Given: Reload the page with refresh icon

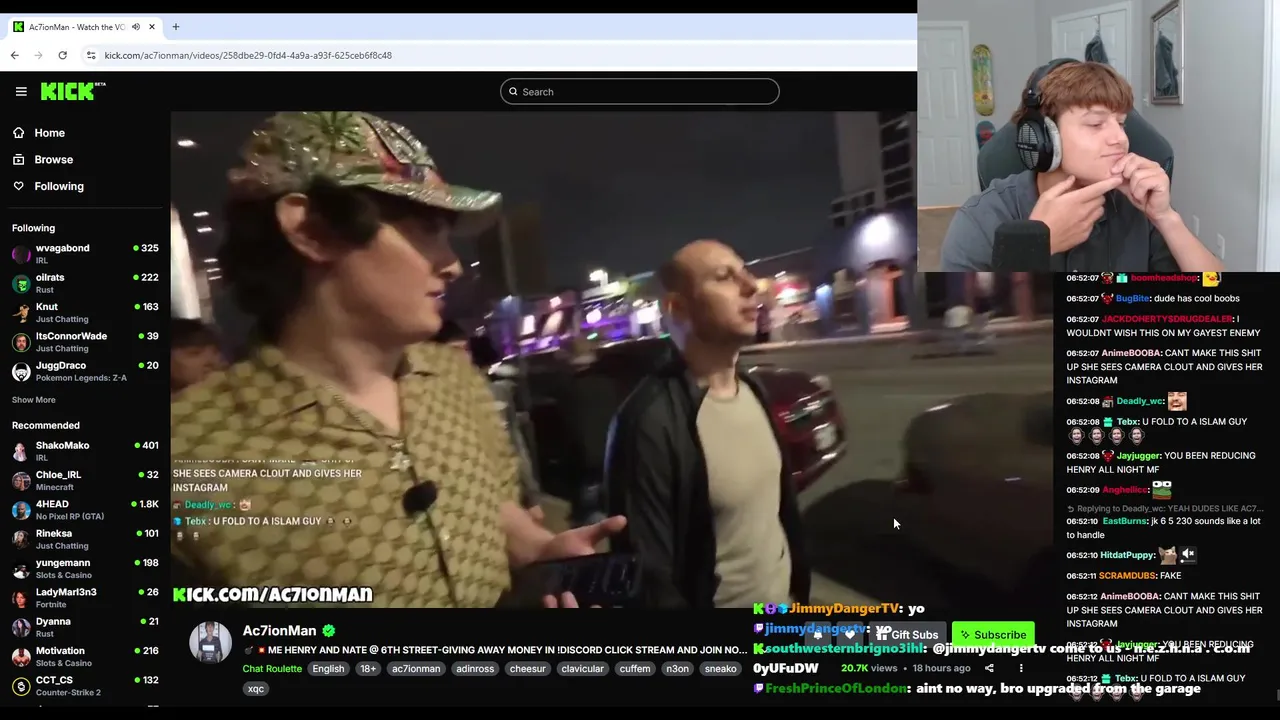Looking at the screenshot, I should [62, 55].
